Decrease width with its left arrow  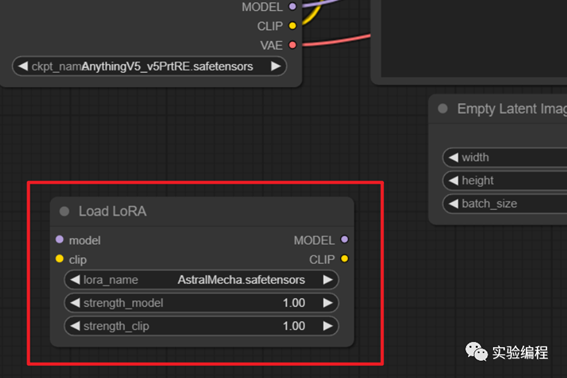453,157
